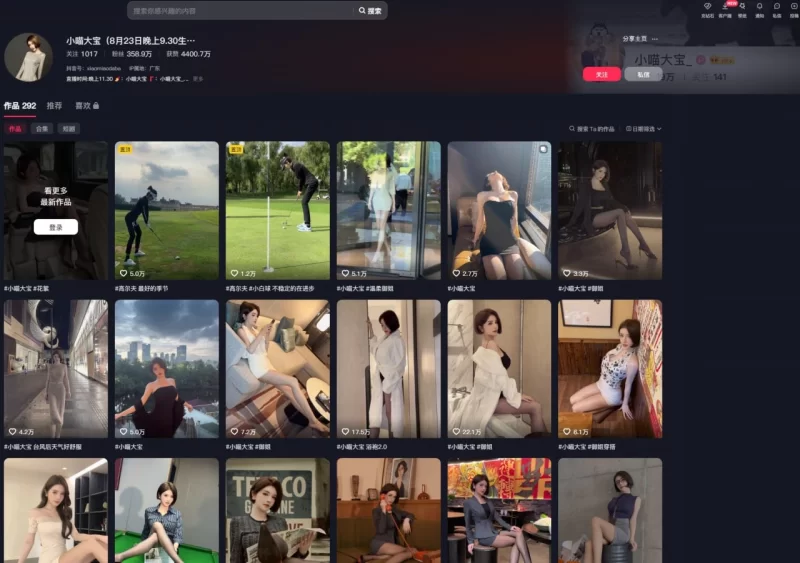
Task: Select the 短剧 filter chip
Action: (x=68, y=129)
